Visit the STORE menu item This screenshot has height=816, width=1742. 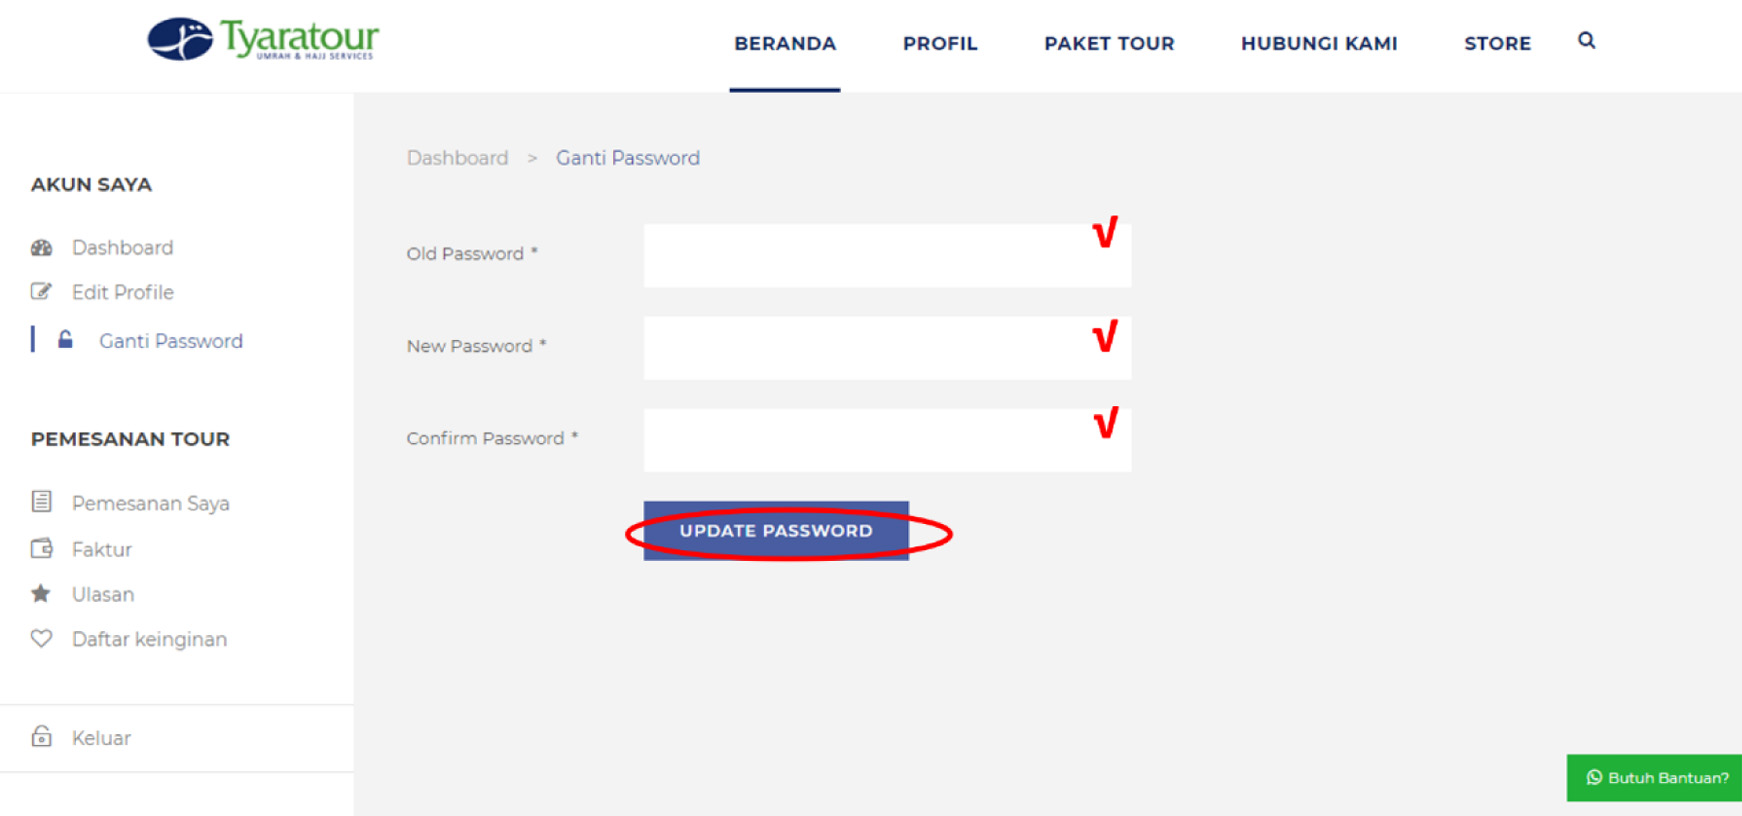[x=1497, y=44]
